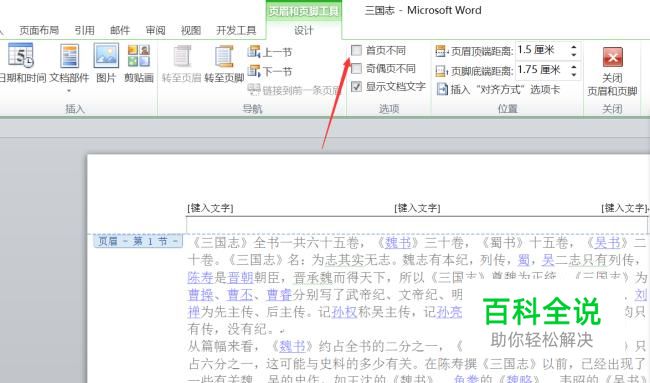
Task: Open 剪贴画 clip art
Action: 139,63
